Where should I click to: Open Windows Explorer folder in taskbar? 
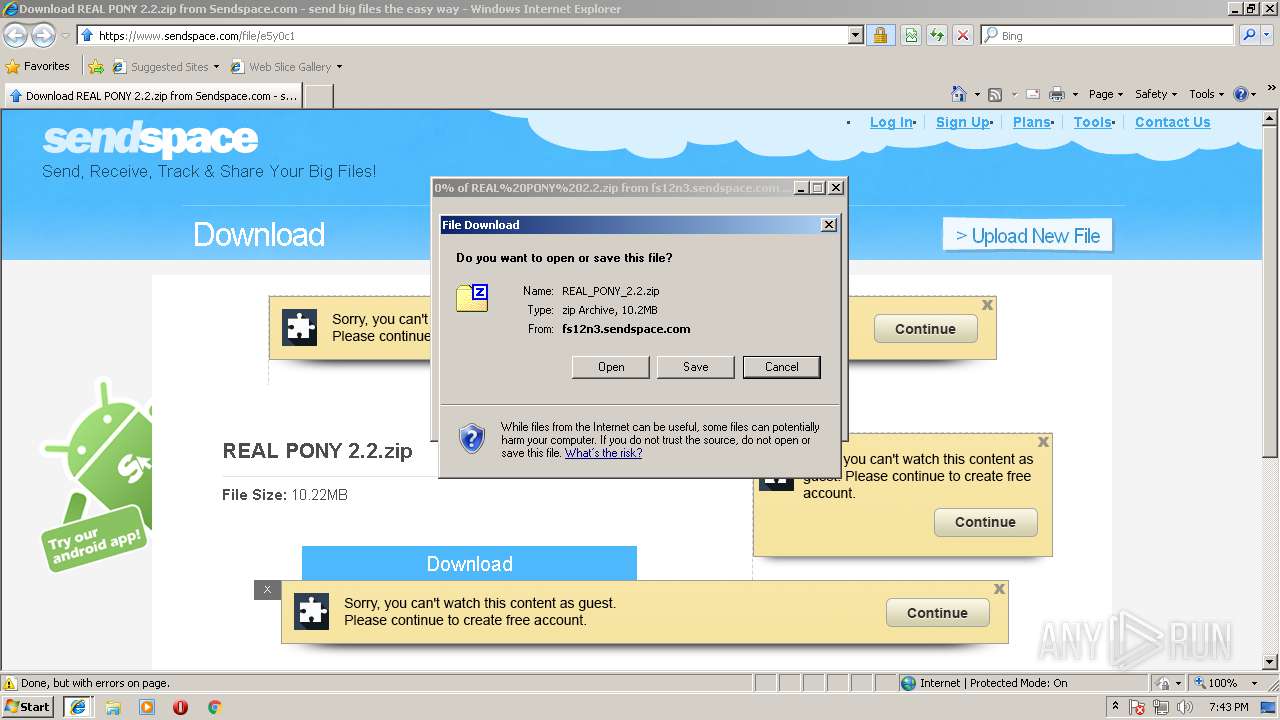pos(113,707)
